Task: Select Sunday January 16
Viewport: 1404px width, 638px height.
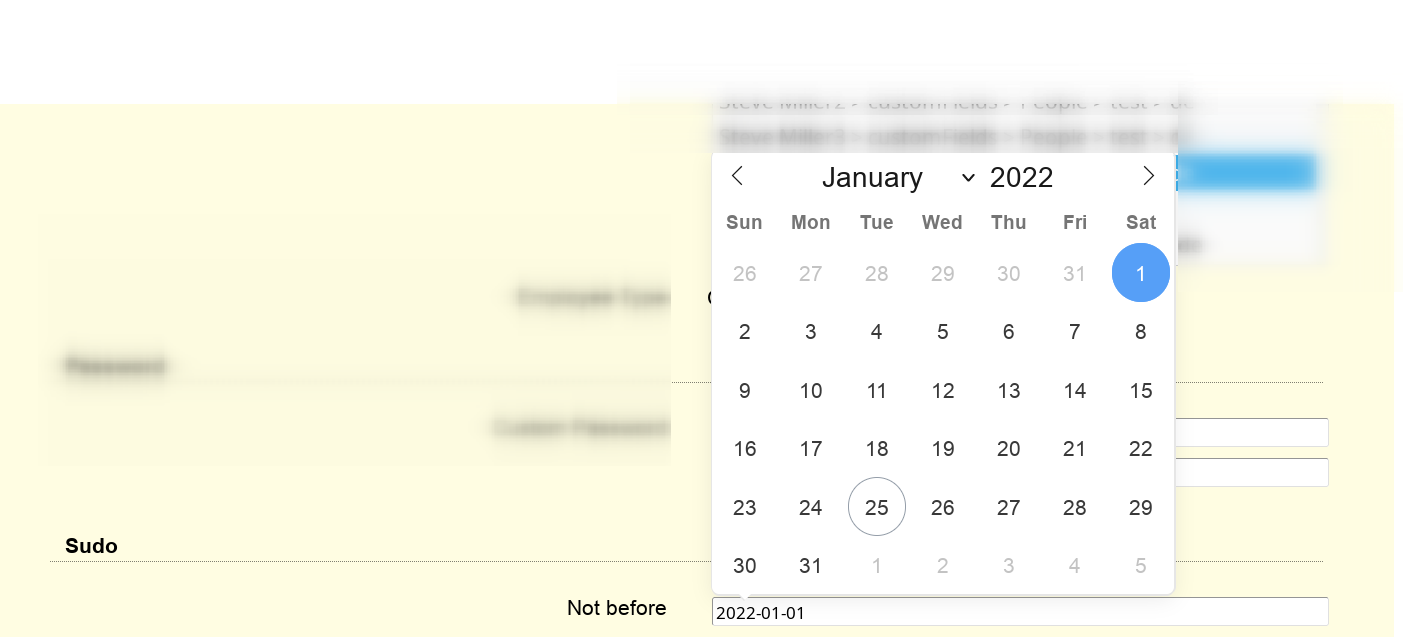Action: 744,449
